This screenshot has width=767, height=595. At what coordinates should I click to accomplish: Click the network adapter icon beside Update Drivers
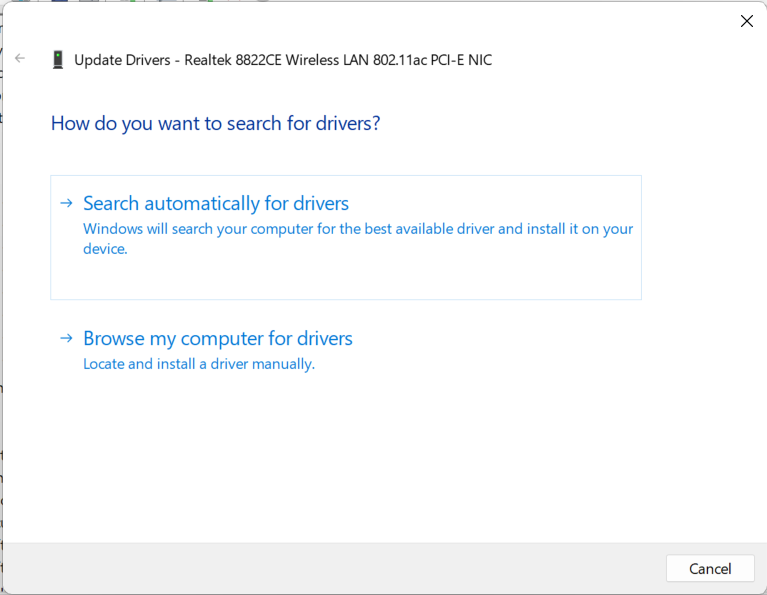click(x=58, y=60)
